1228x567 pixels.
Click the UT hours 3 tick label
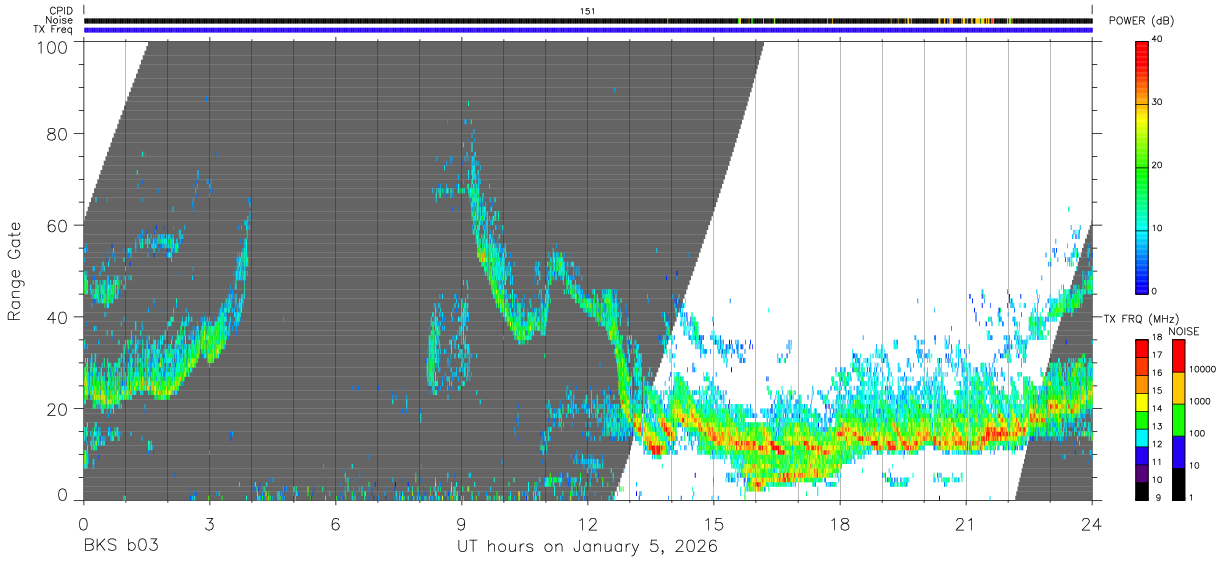[x=210, y=523]
